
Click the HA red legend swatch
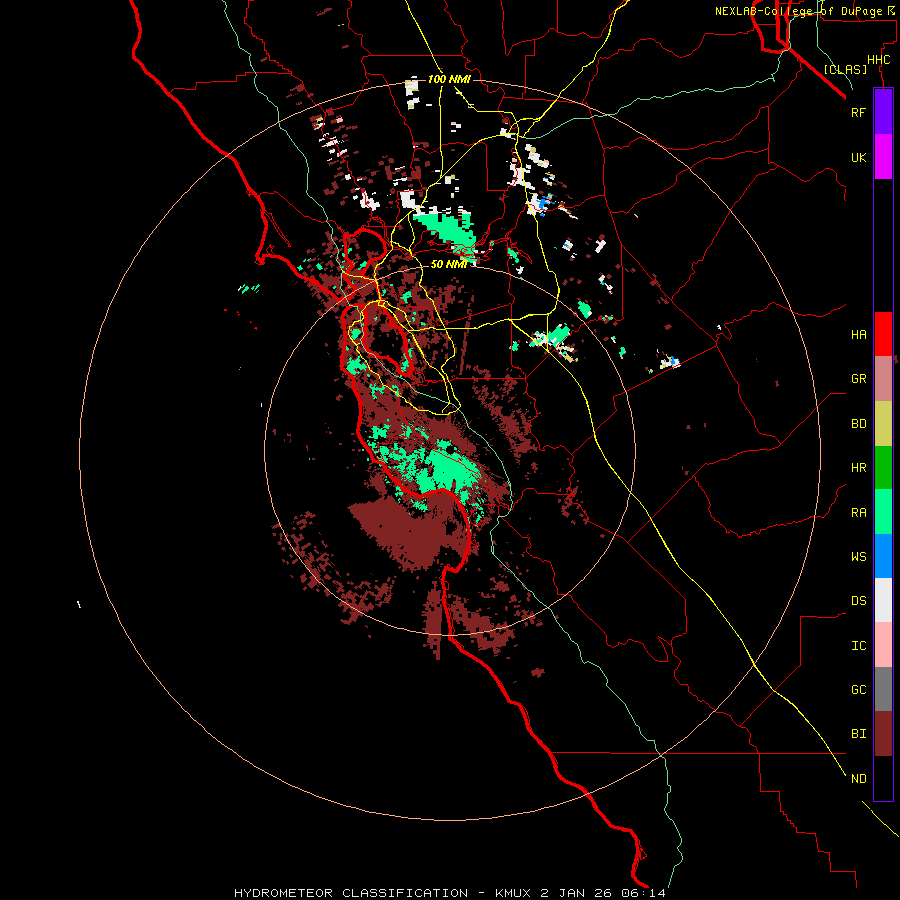(x=883, y=334)
